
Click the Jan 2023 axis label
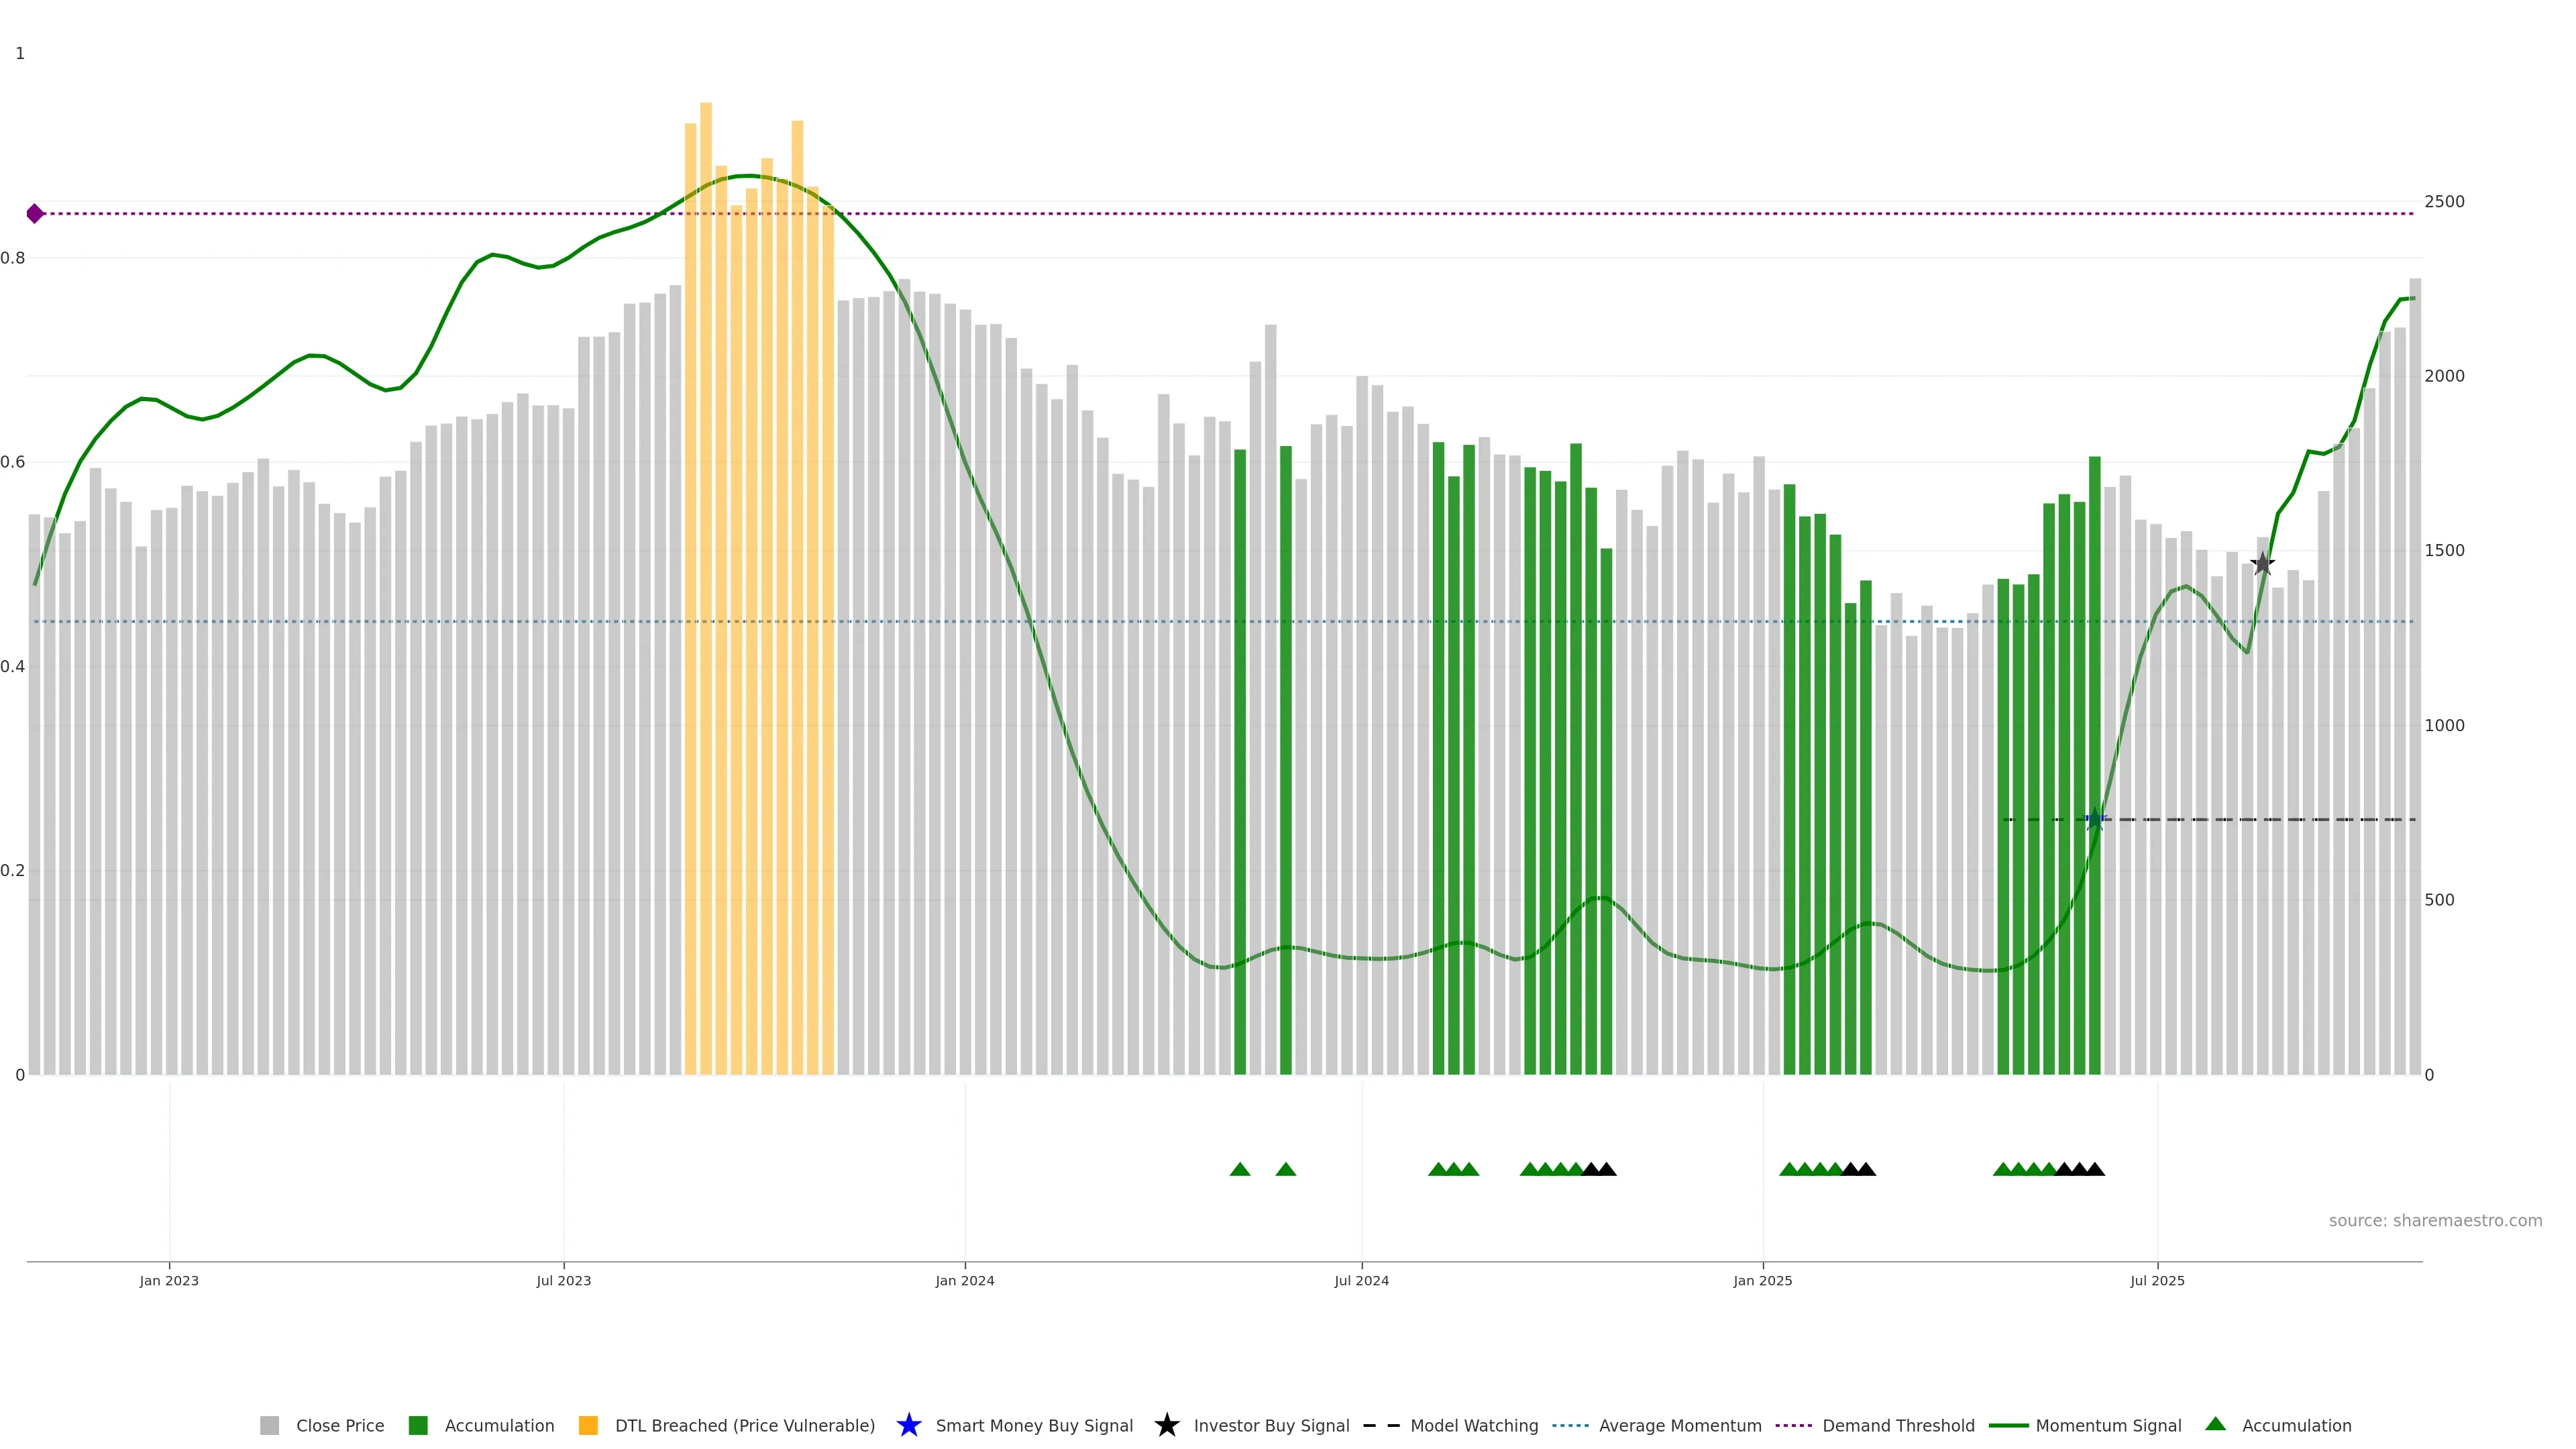coord(169,1281)
